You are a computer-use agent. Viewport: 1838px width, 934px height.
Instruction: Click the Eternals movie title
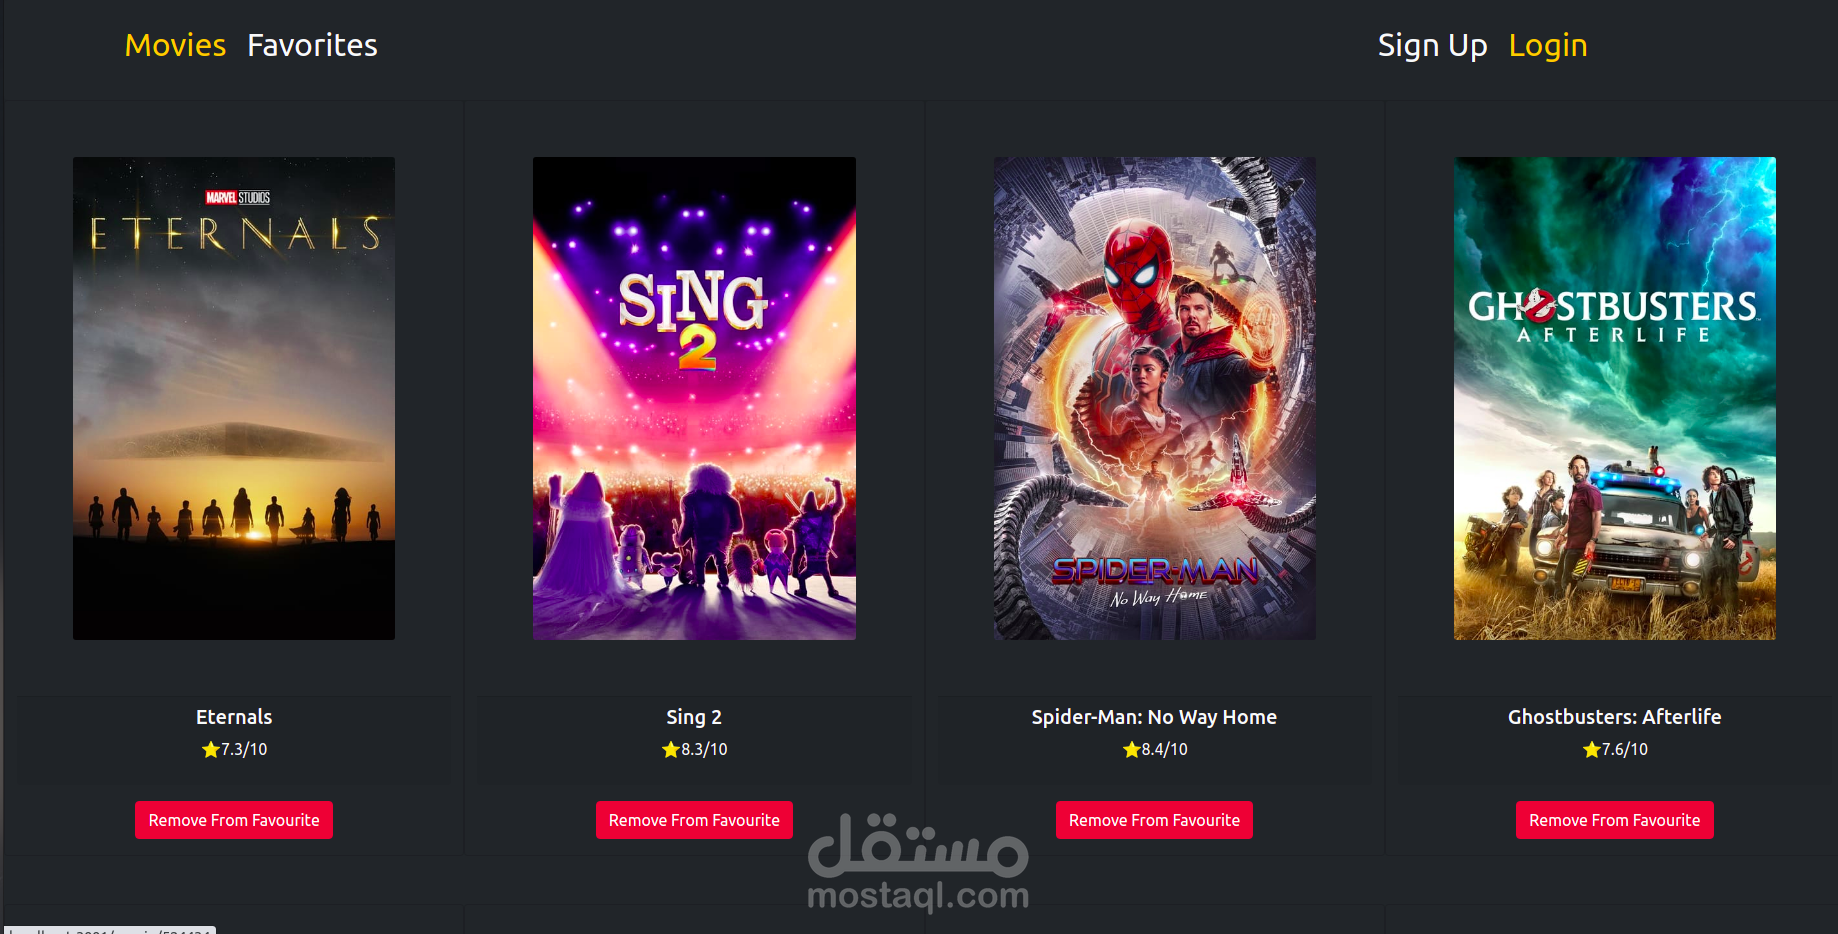tap(234, 717)
